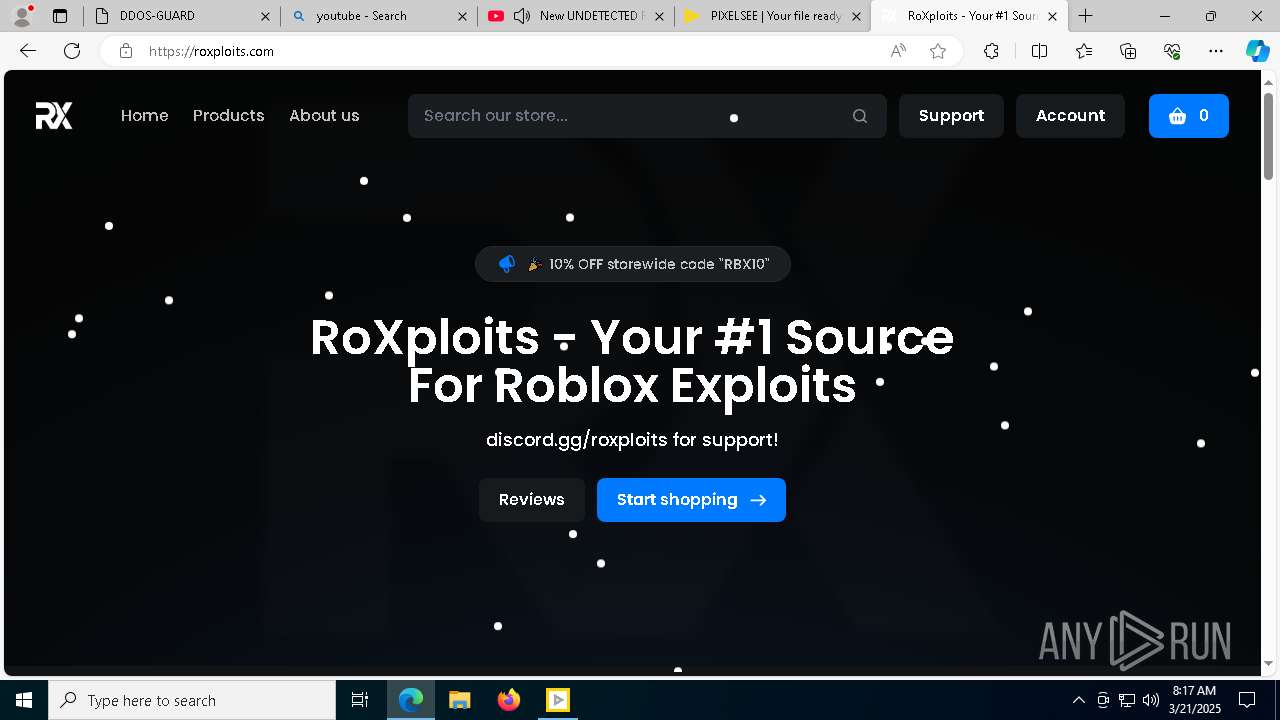Open Read aloud in address bar
This screenshot has width=1280, height=720.
[898, 51]
